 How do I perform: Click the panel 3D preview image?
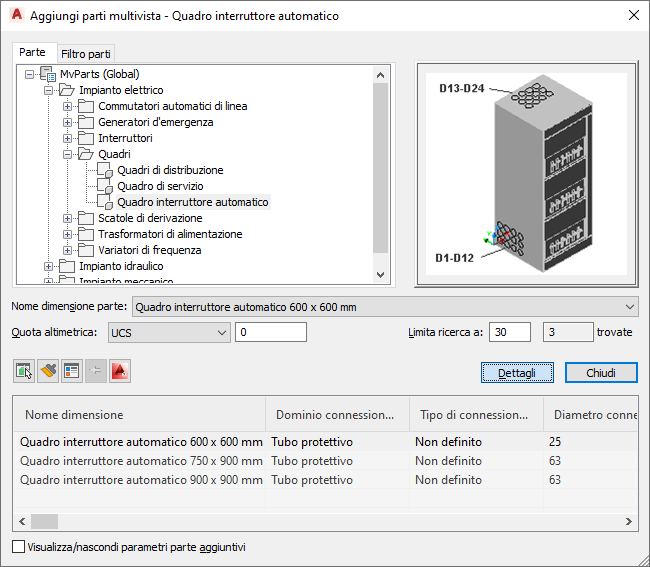click(x=526, y=174)
